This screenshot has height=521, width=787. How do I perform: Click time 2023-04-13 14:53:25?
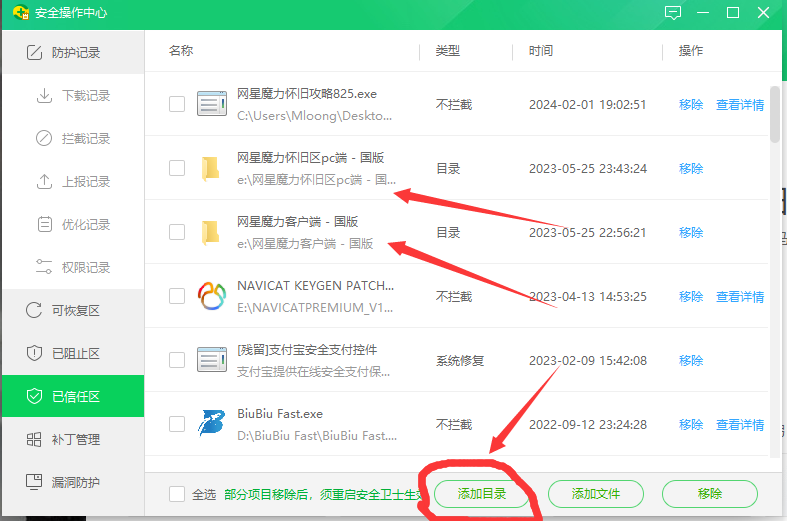(587, 297)
